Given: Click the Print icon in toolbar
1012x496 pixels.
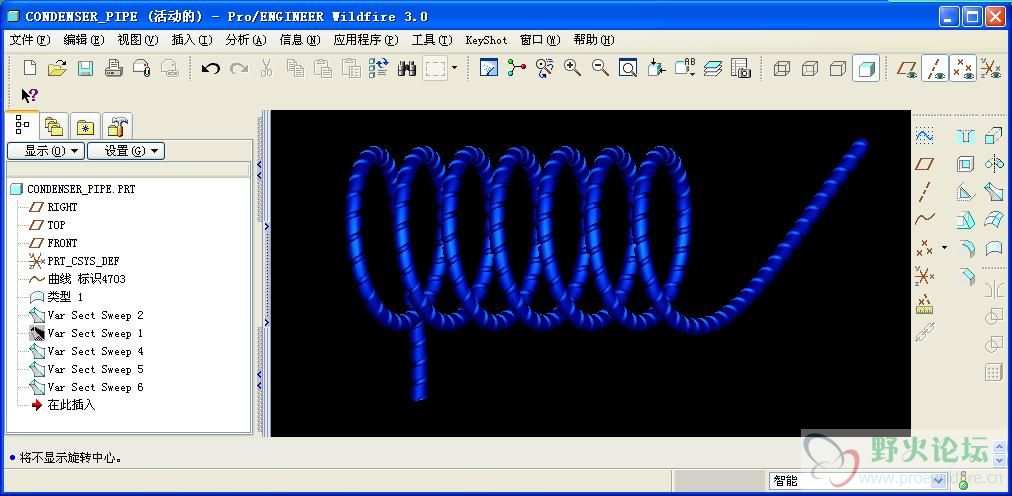Looking at the screenshot, I should [114, 68].
